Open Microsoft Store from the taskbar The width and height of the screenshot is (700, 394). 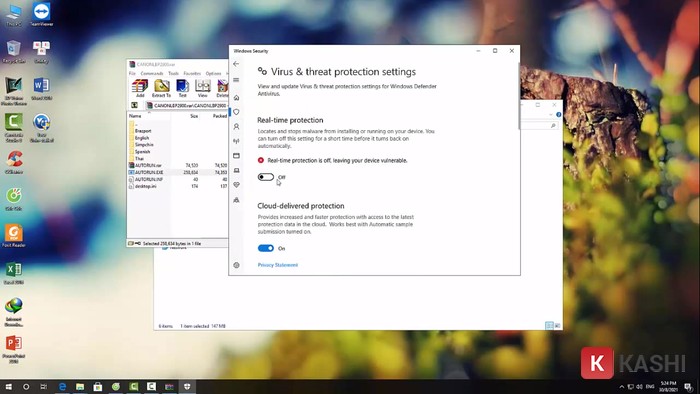[98, 386]
